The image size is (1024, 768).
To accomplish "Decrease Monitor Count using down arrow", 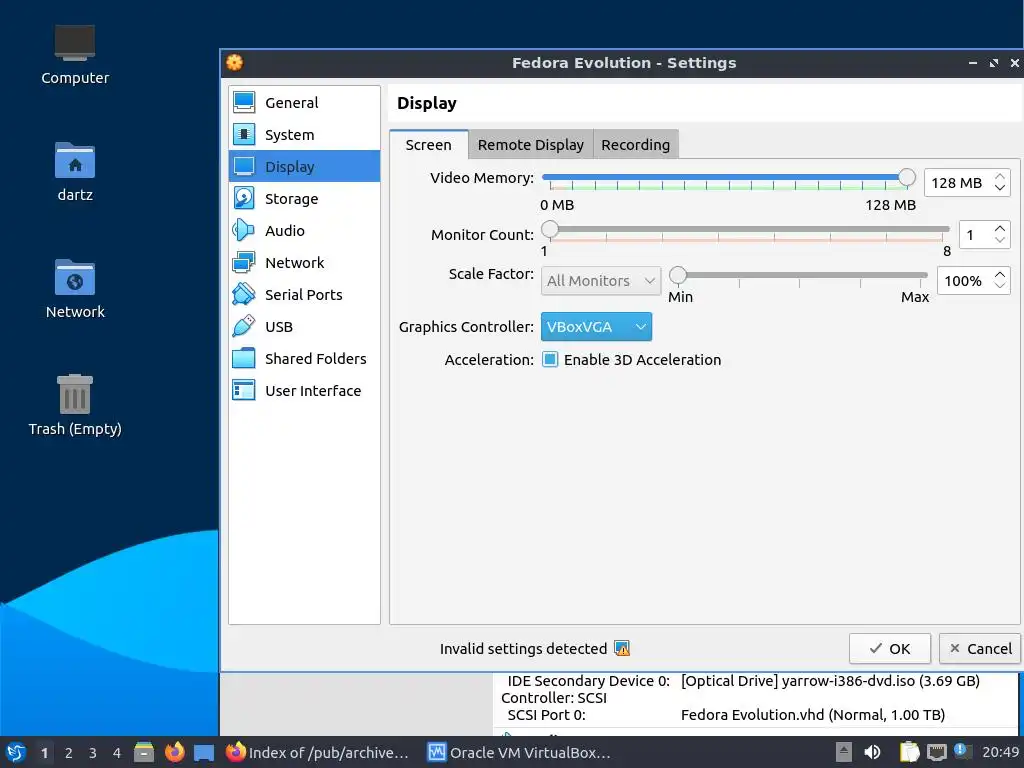I will pos(1000,240).
